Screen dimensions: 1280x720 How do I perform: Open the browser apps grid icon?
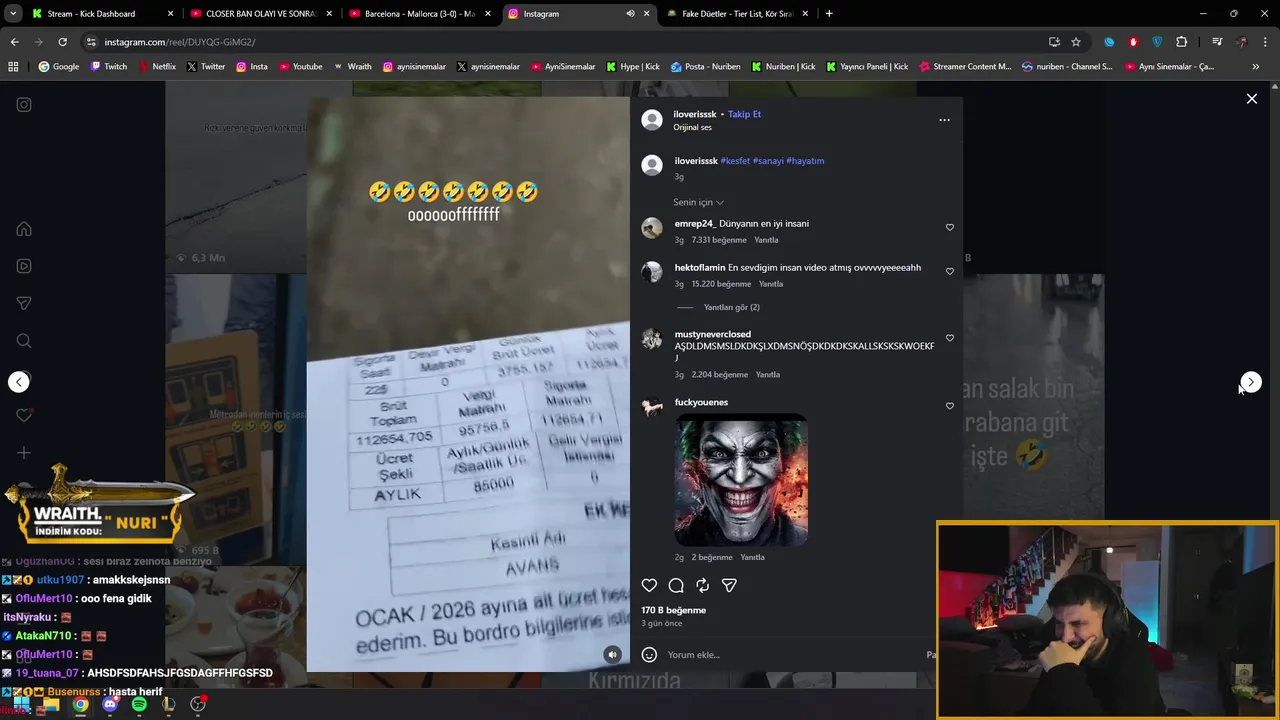click(x=14, y=67)
